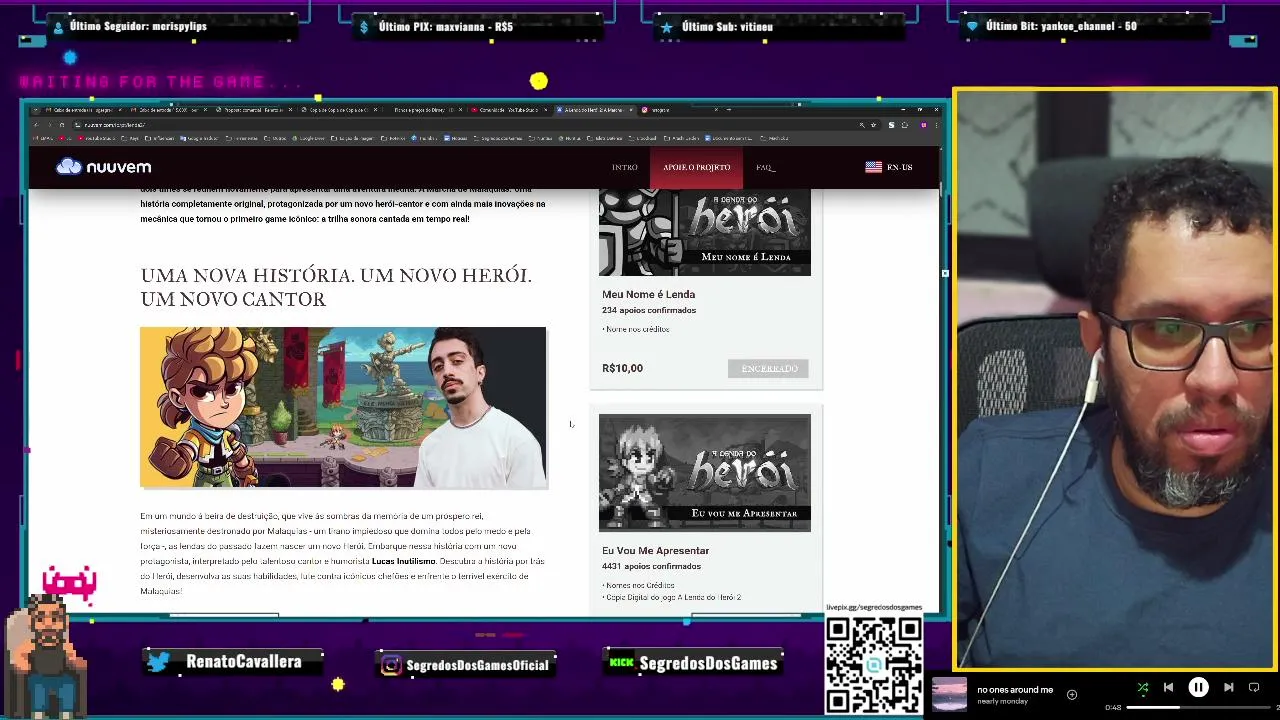The image size is (1280, 720).
Task: Switch to the Comunidade YouTube Studio tab
Action: click(x=510, y=110)
